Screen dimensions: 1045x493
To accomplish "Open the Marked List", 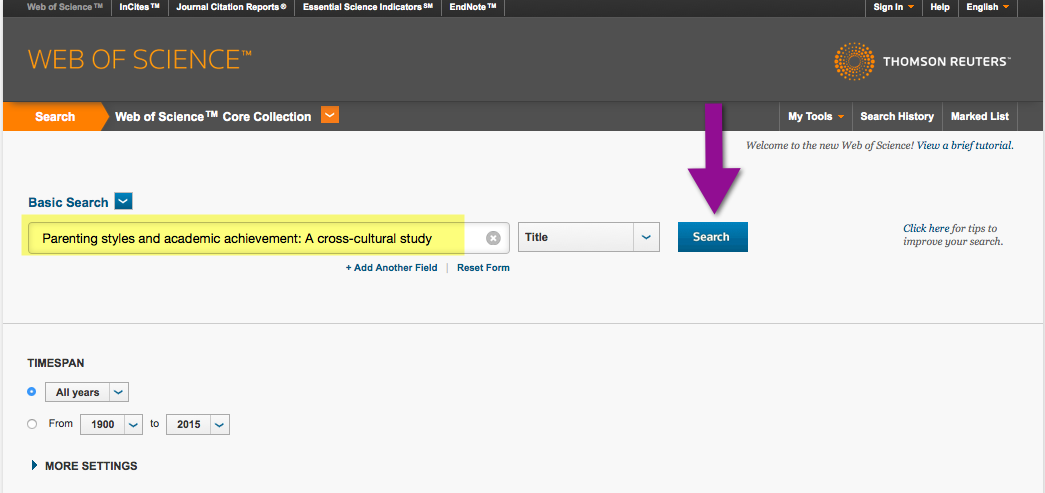I will [980, 116].
